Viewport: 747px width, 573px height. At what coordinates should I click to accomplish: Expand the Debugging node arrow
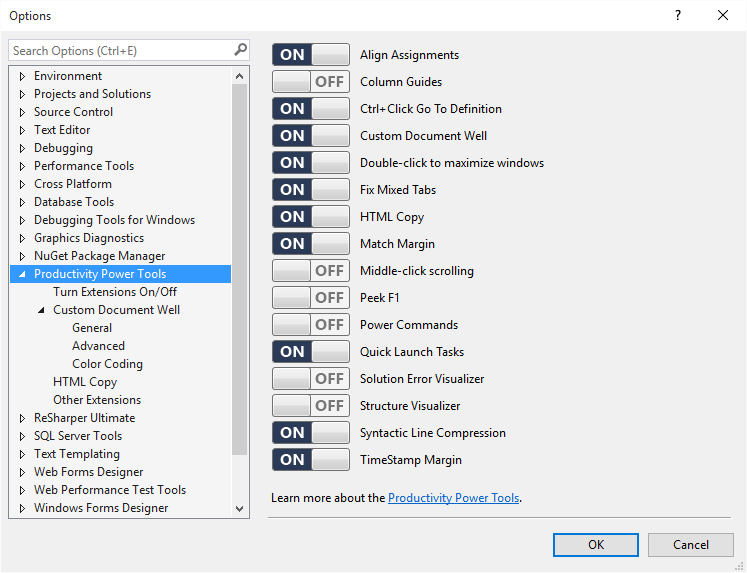(22, 148)
